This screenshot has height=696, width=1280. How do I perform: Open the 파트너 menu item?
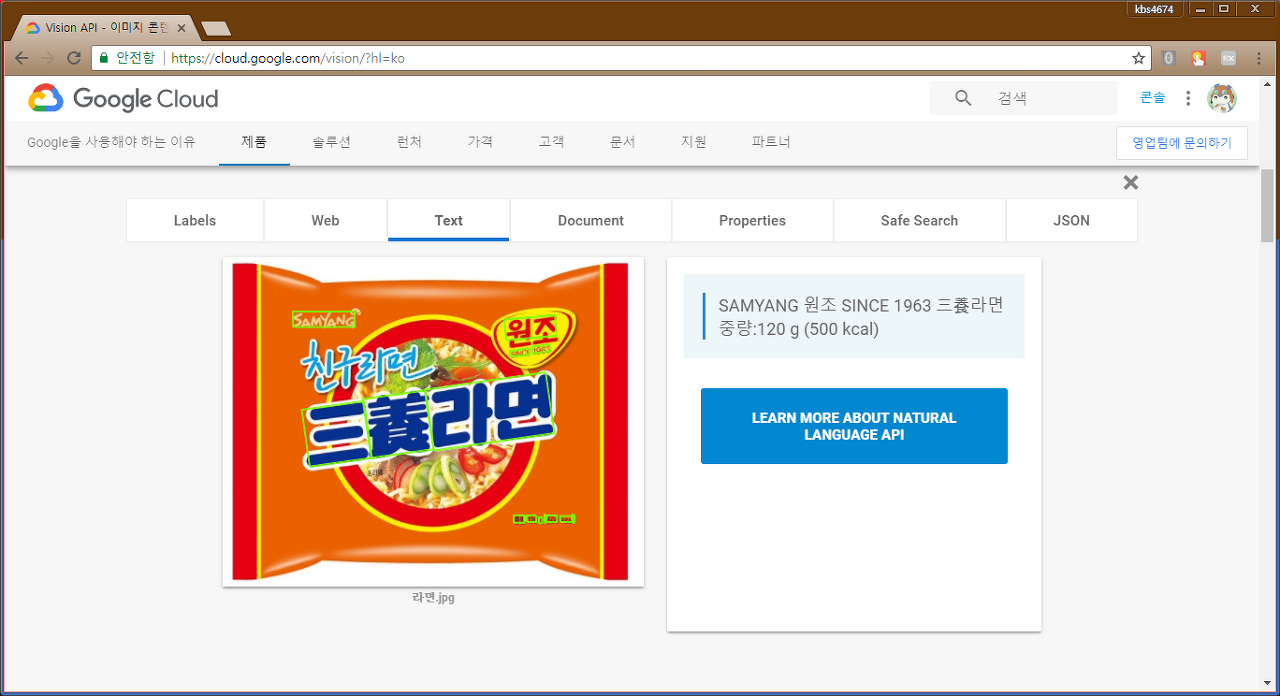(x=771, y=142)
